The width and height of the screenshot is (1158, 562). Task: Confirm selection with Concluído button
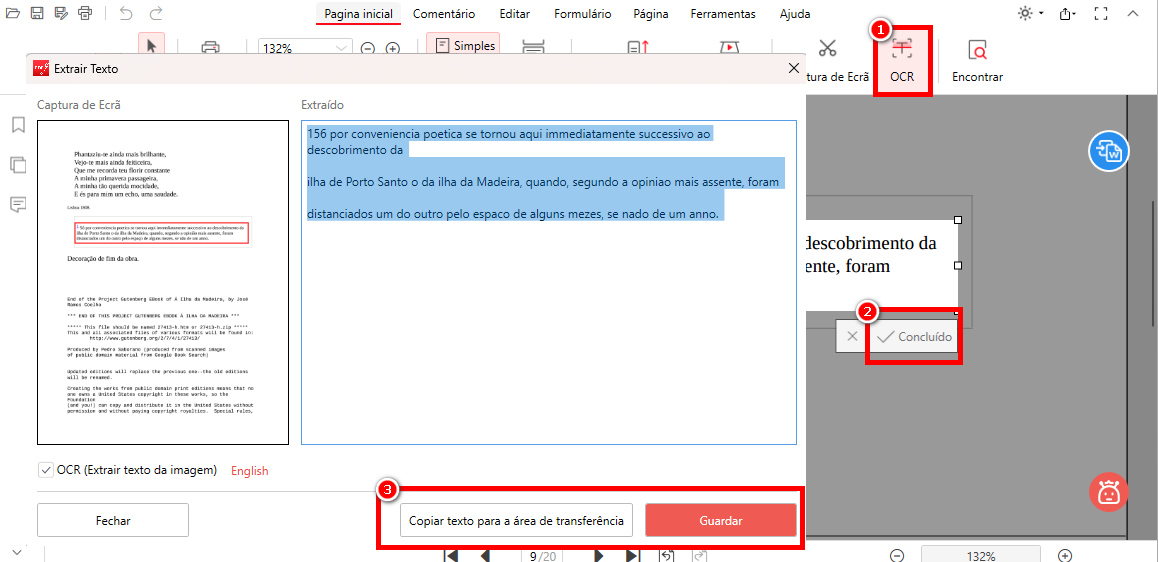click(914, 336)
